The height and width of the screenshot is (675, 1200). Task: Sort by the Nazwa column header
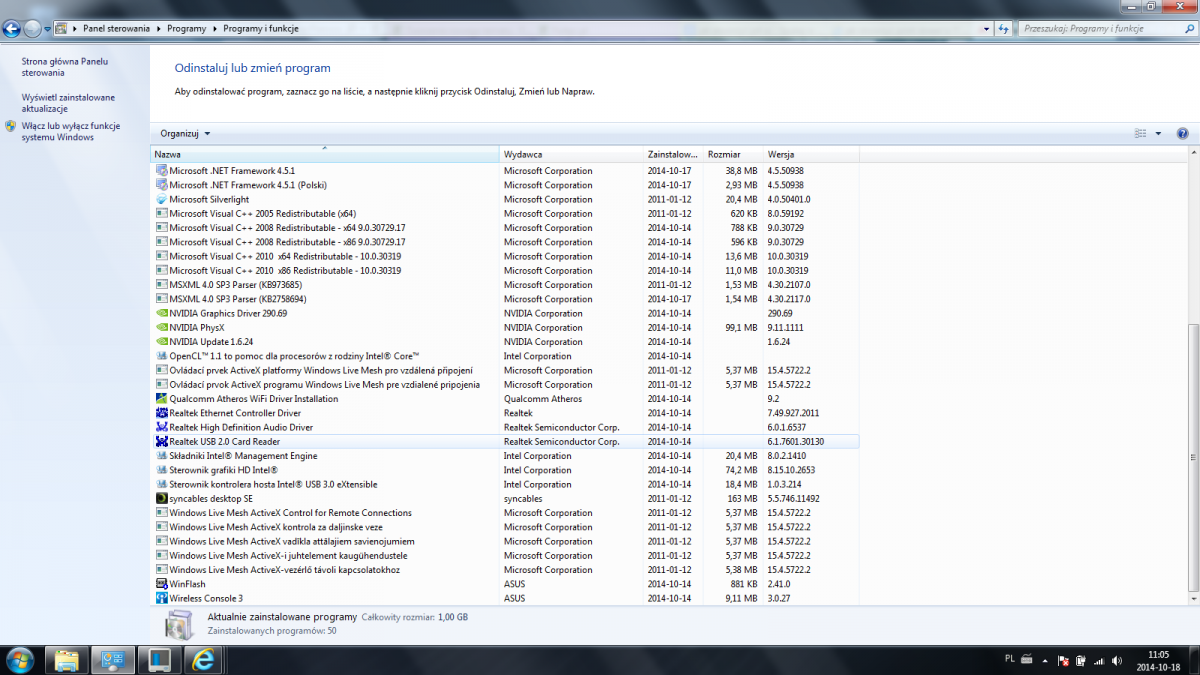pos(325,155)
